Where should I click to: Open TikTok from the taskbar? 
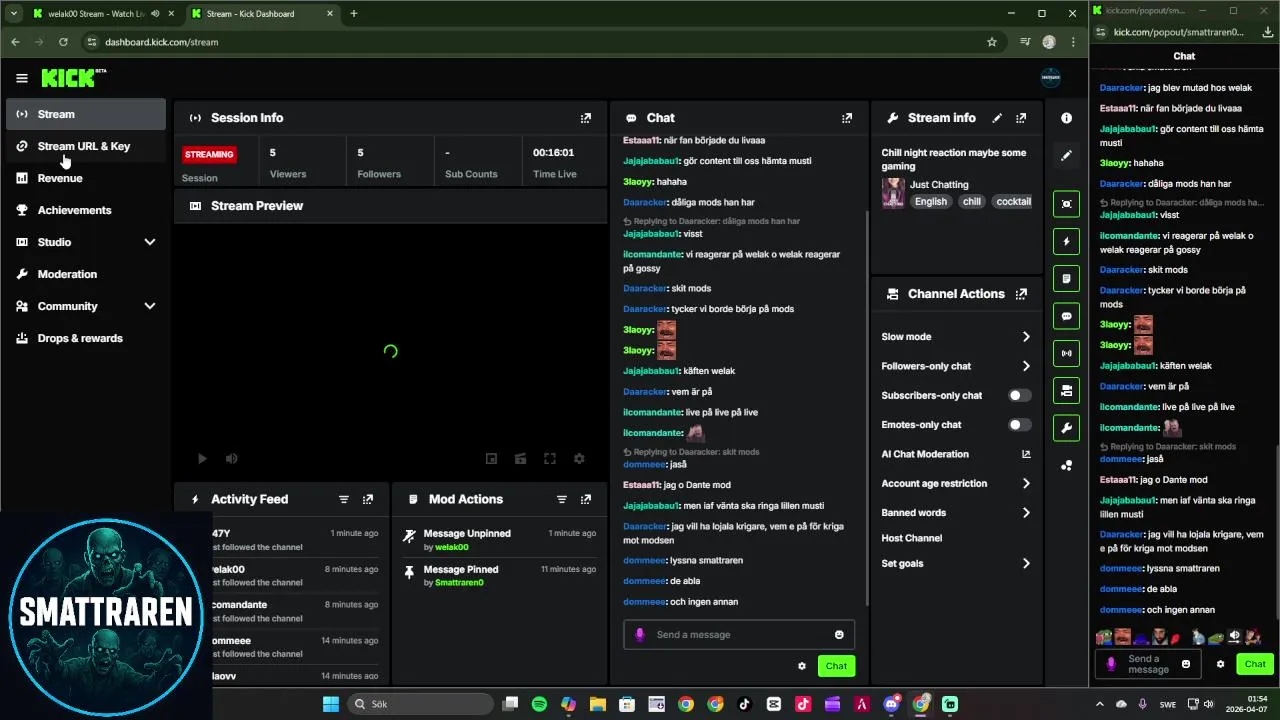tap(744, 704)
